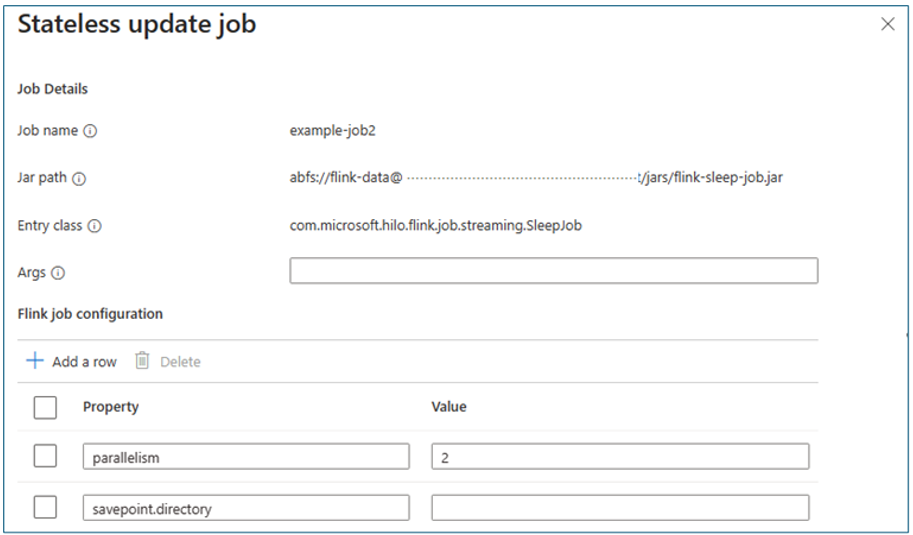Image resolution: width=913 pixels, height=535 pixels.
Task: Open the Args info icon hint
Action: [58, 273]
